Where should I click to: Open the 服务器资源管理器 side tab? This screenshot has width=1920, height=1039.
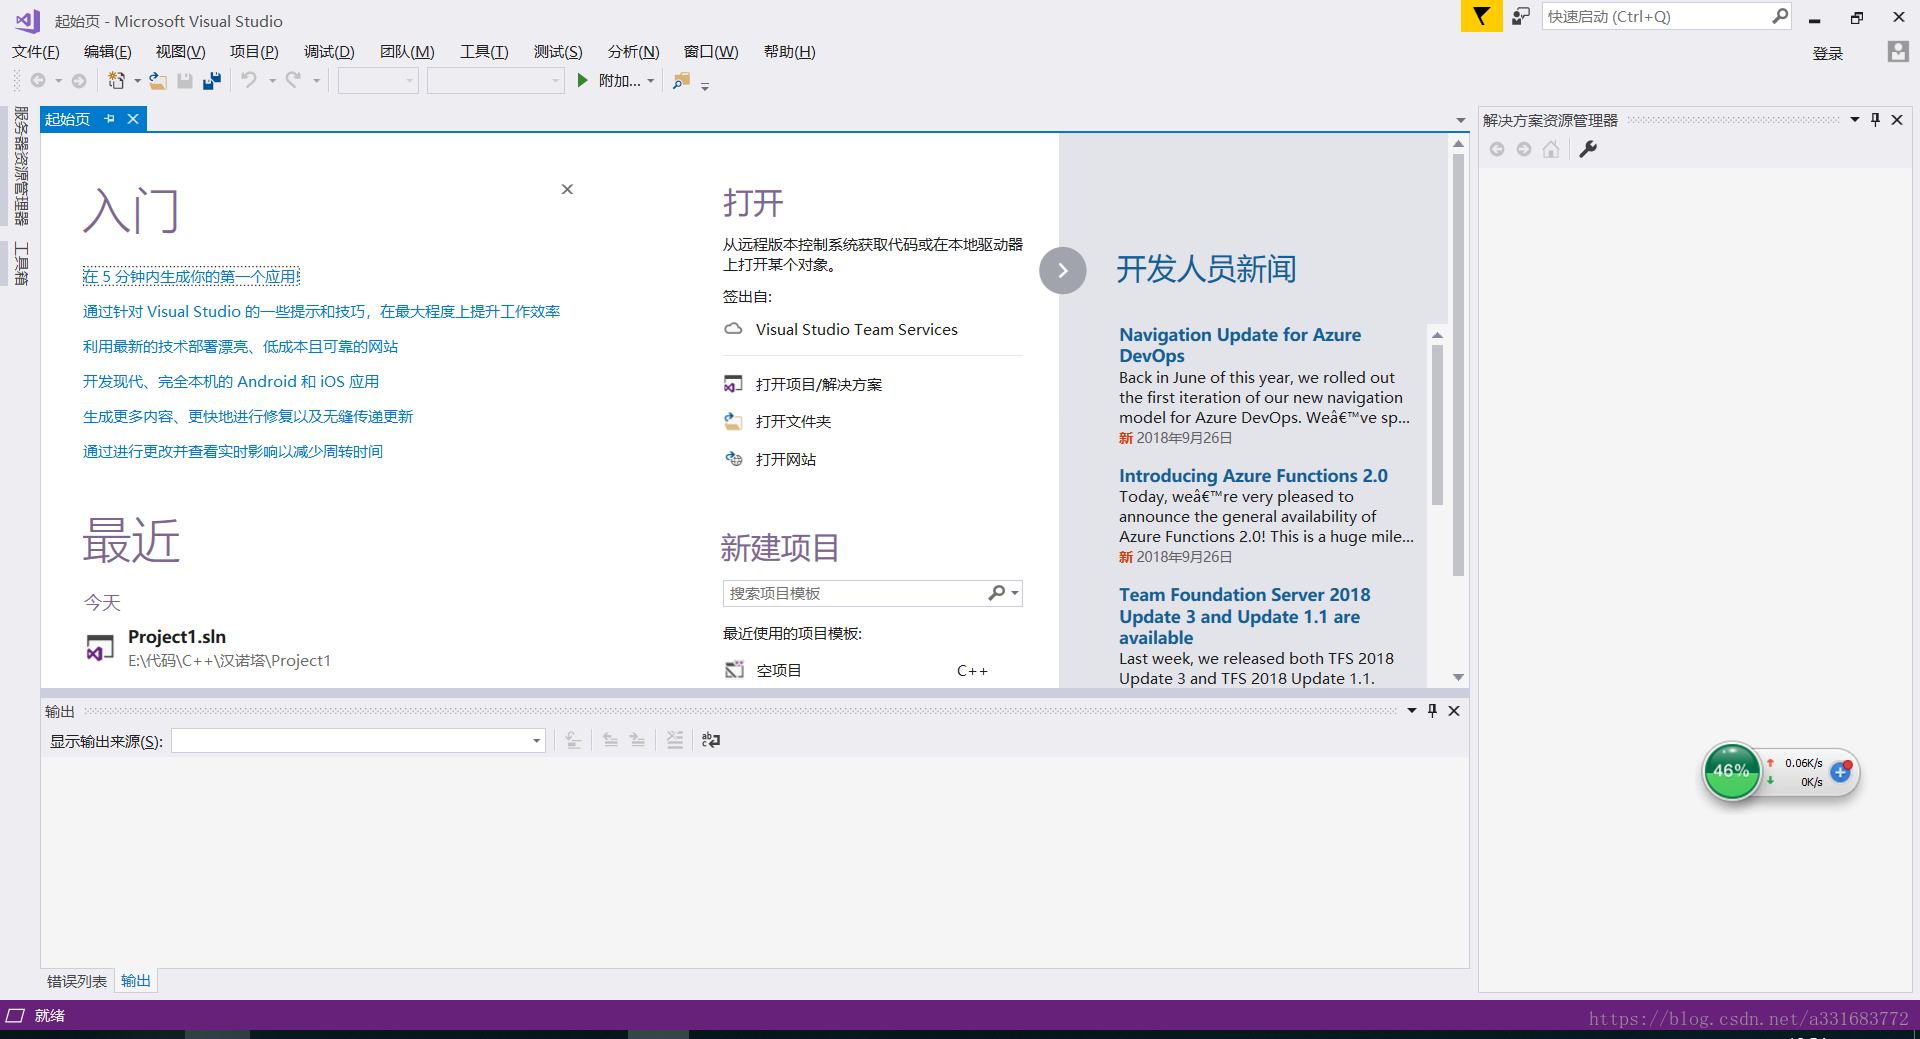(20, 166)
